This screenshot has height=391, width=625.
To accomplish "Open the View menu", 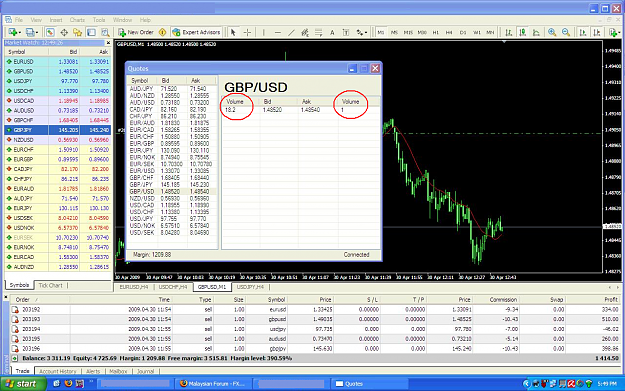I will tap(36, 20).
